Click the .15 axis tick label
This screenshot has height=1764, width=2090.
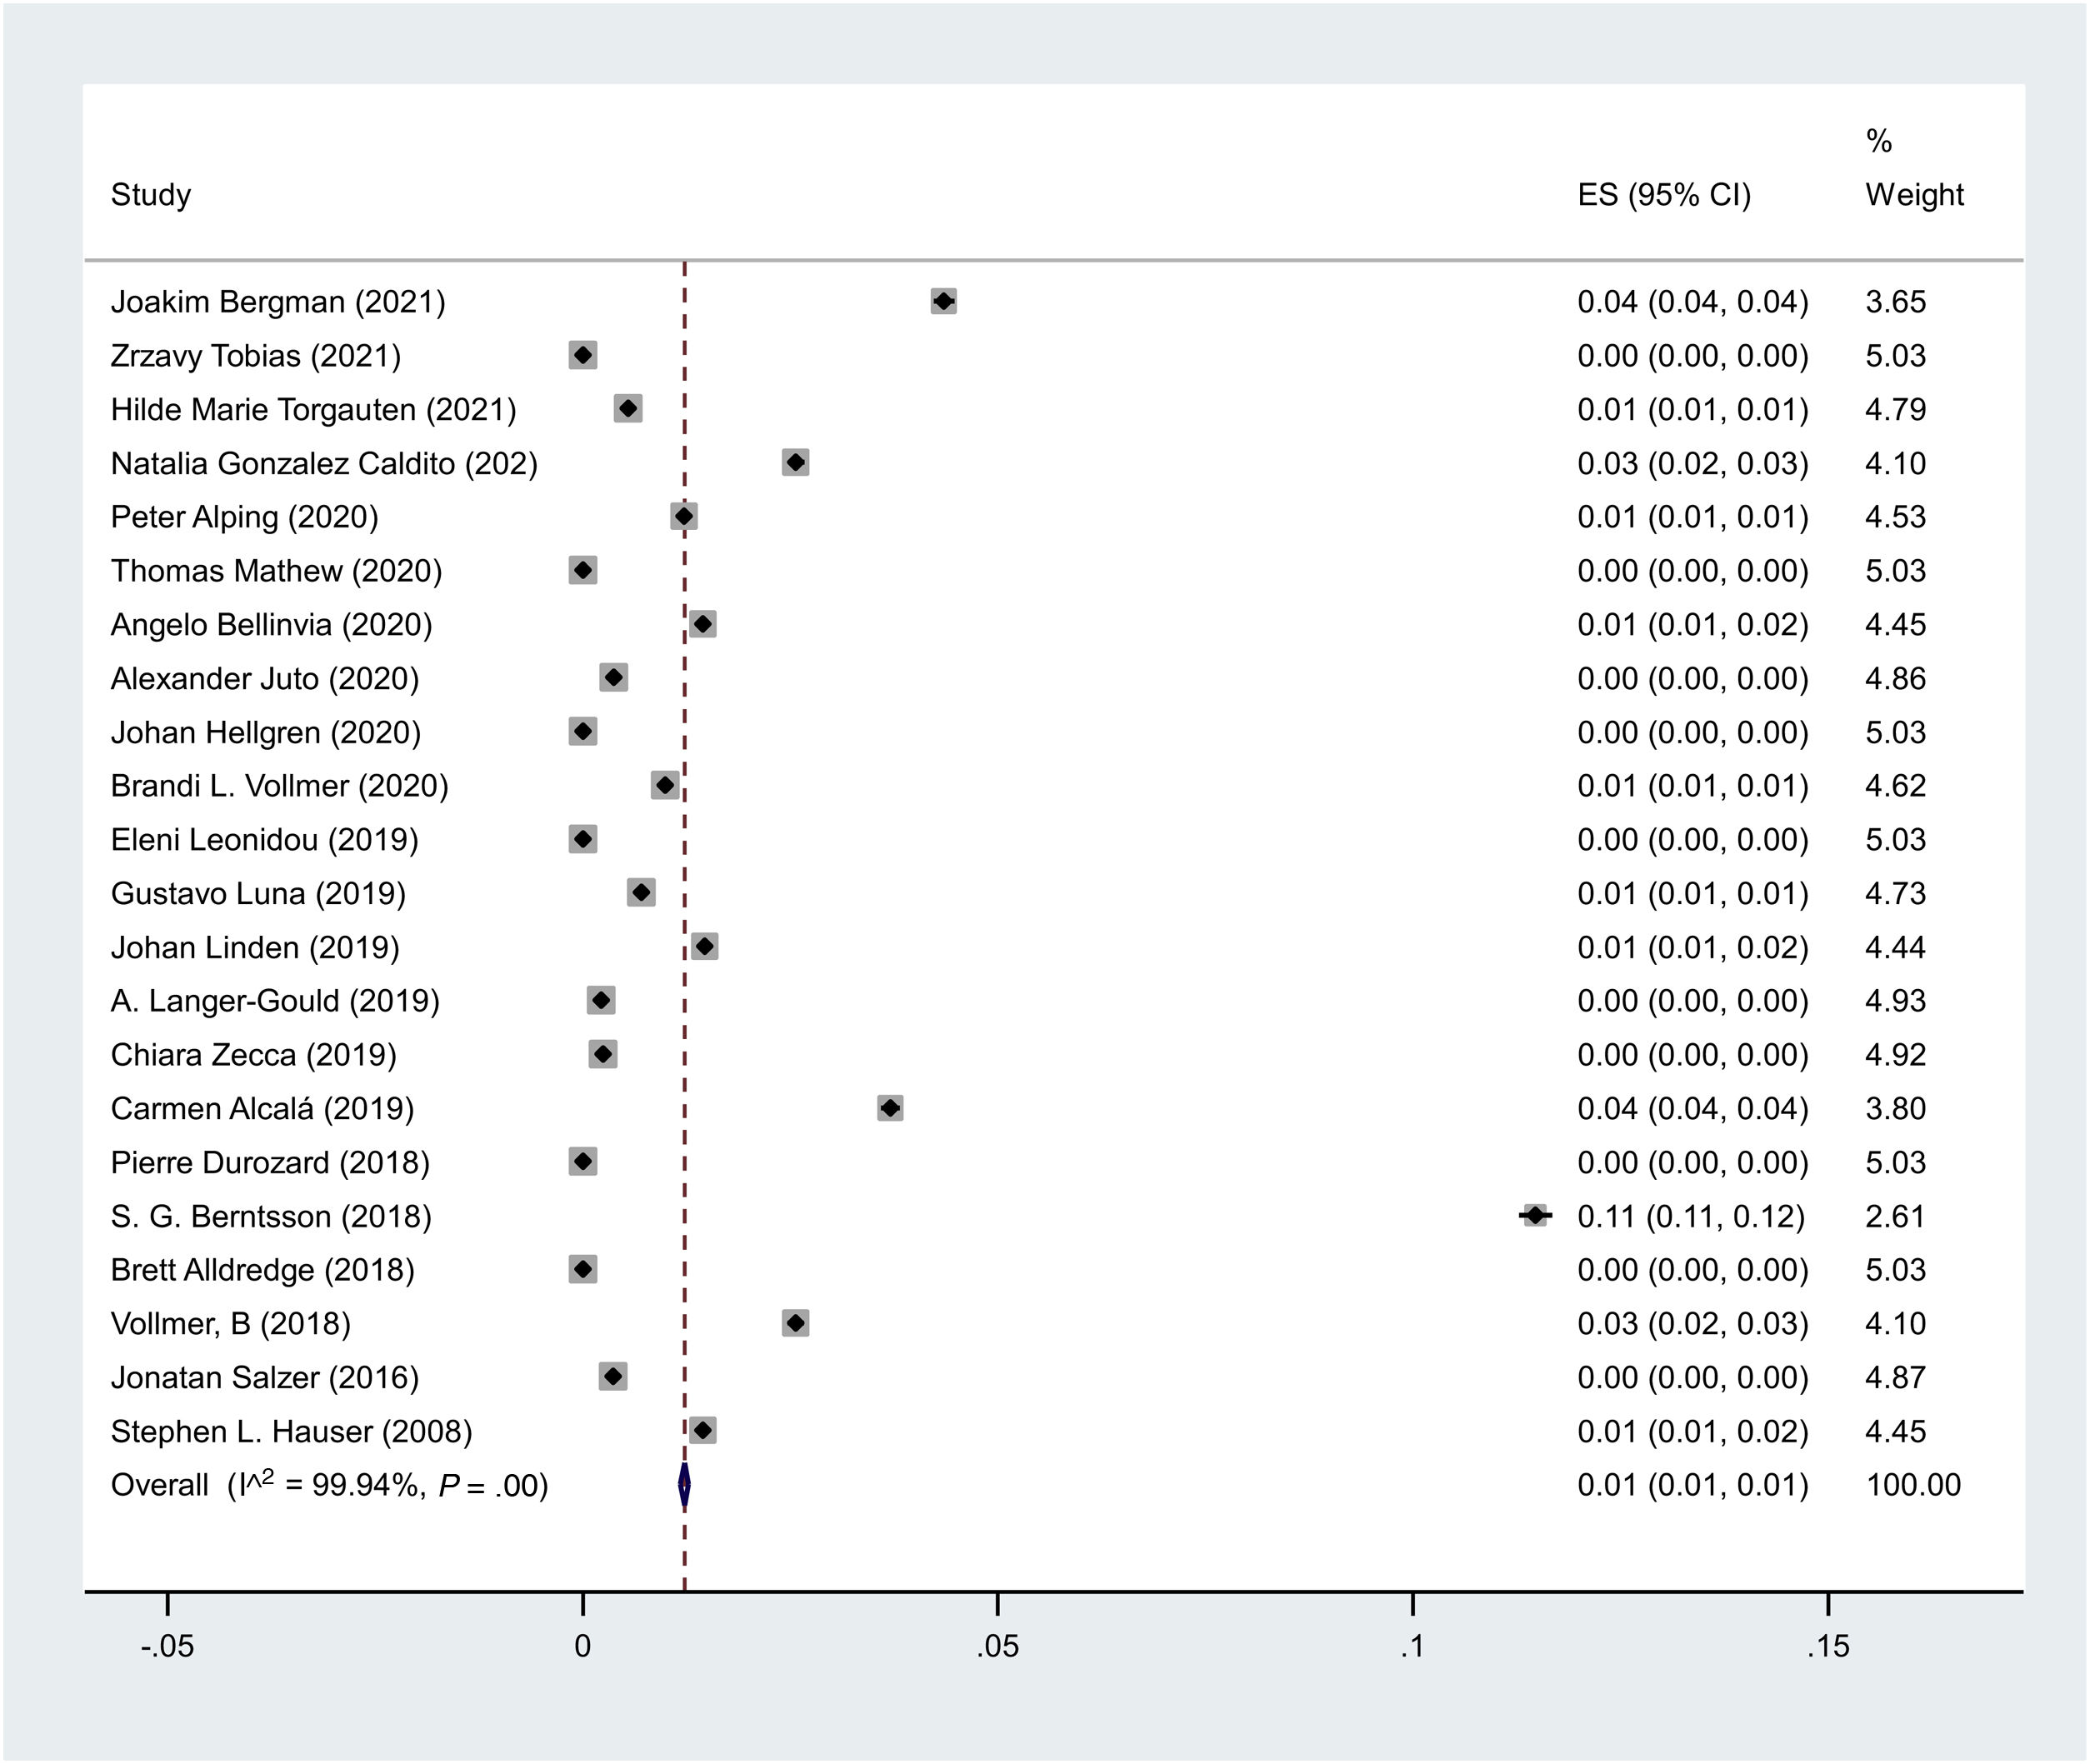(x=1828, y=1647)
